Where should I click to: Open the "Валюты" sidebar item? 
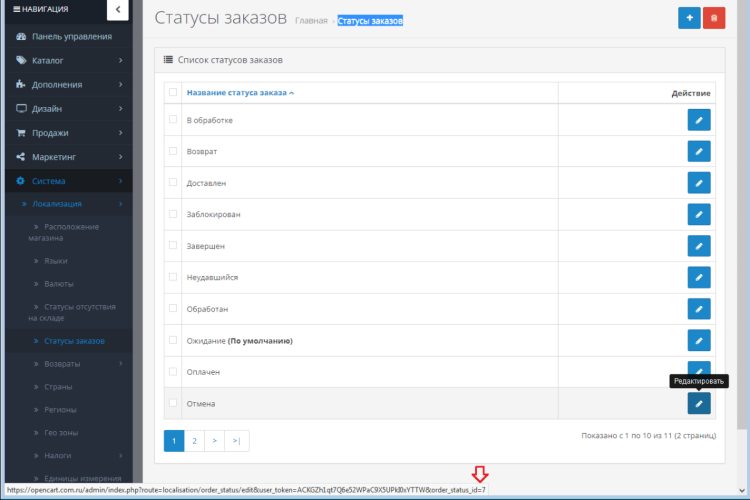[58, 284]
